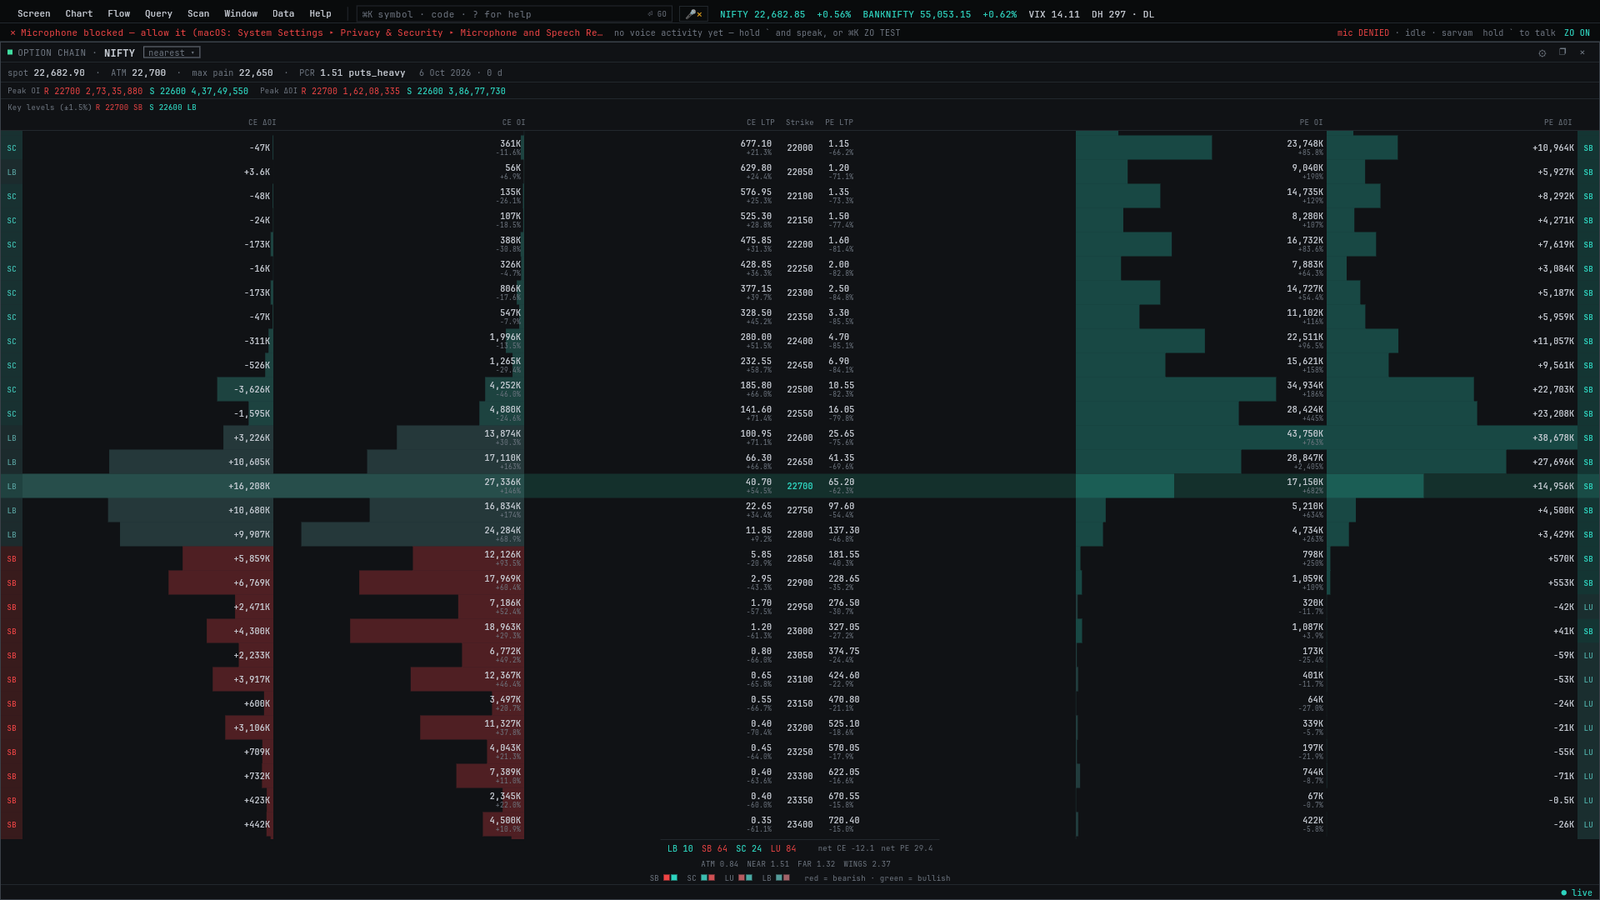This screenshot has width=1600, height=900.
Task: Click the Strike column header
Action: click(x=799, y=122)
